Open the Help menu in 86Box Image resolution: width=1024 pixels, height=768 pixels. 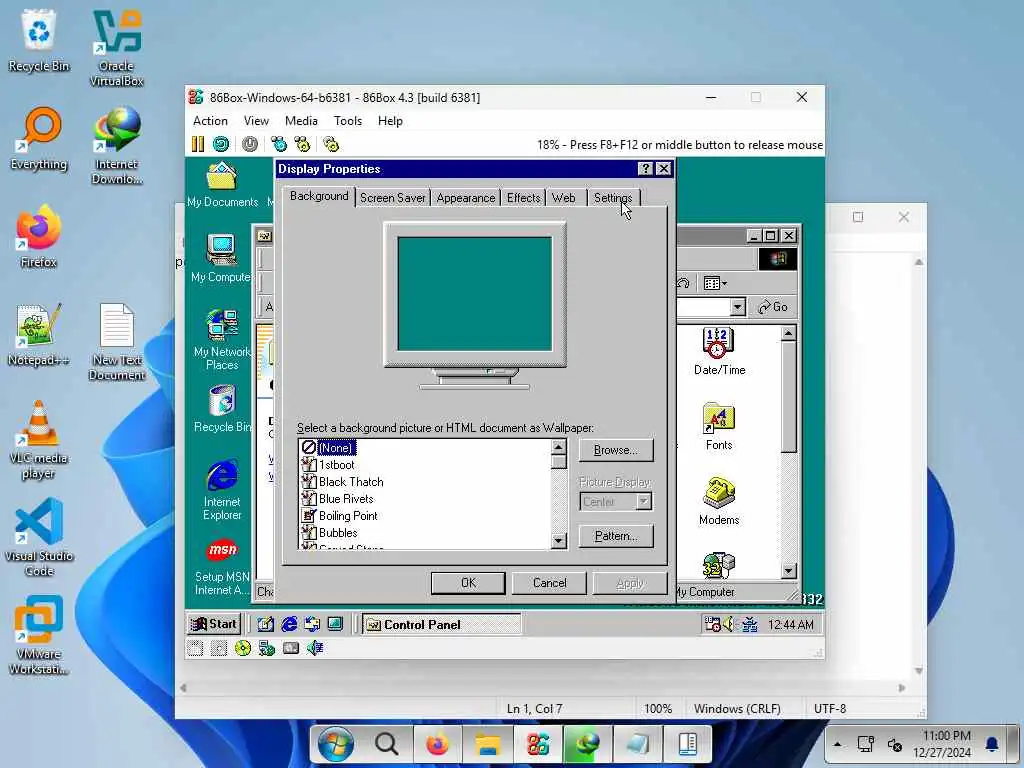tap(390, 121)
